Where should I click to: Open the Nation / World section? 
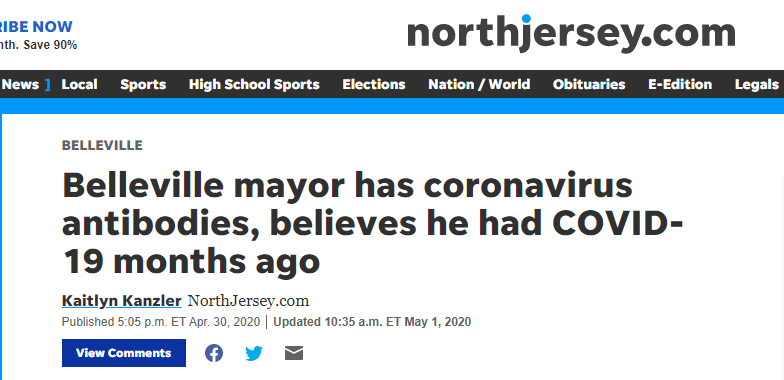pyautogui.click(x=479, y=84)
